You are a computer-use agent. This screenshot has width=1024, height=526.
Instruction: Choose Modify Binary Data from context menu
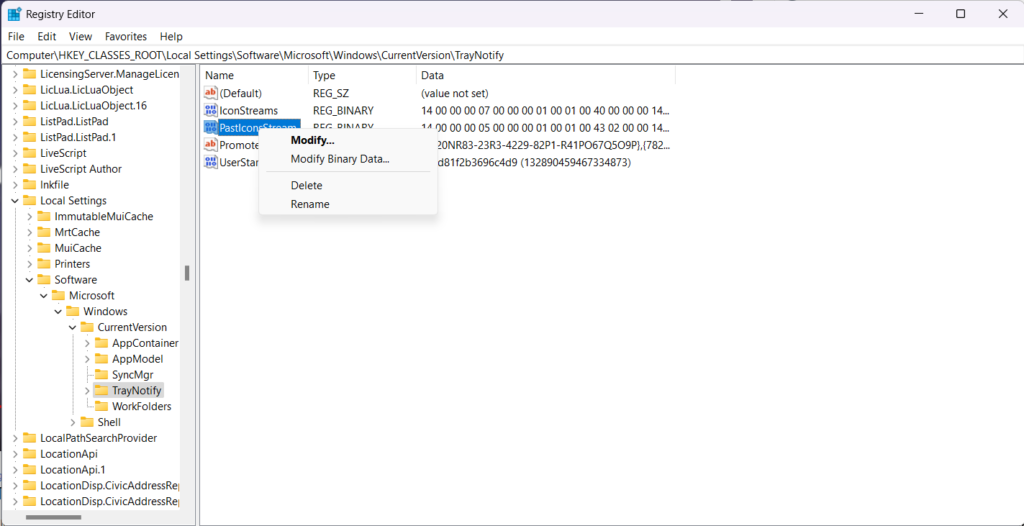339,159
